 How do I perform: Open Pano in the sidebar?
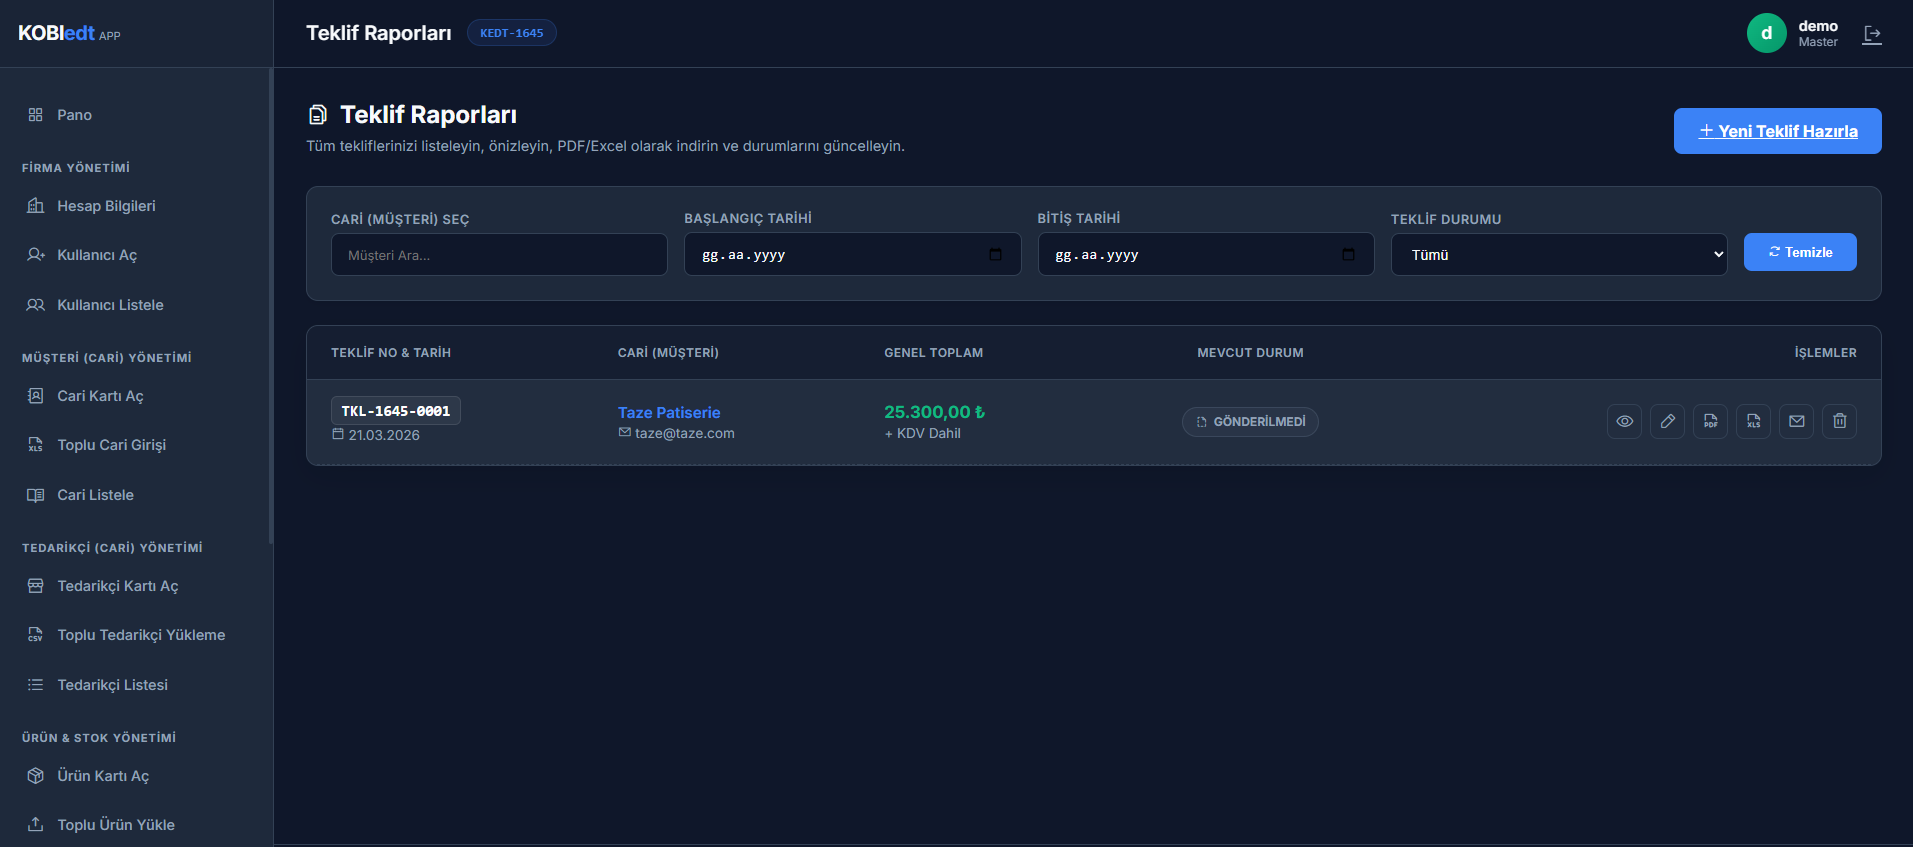coord(74,115)
